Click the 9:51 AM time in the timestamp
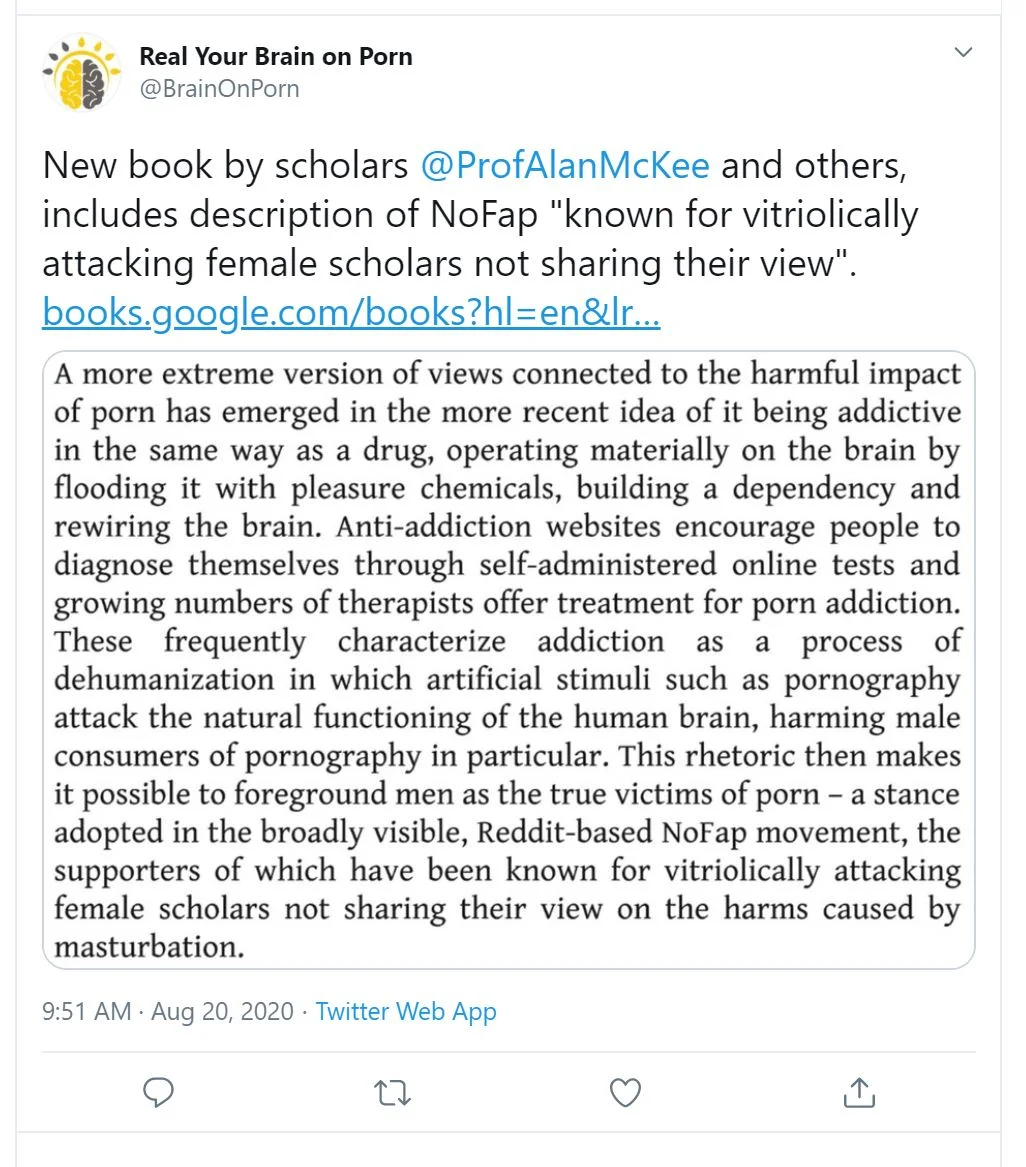1026x1167 pixels. 87,1011
